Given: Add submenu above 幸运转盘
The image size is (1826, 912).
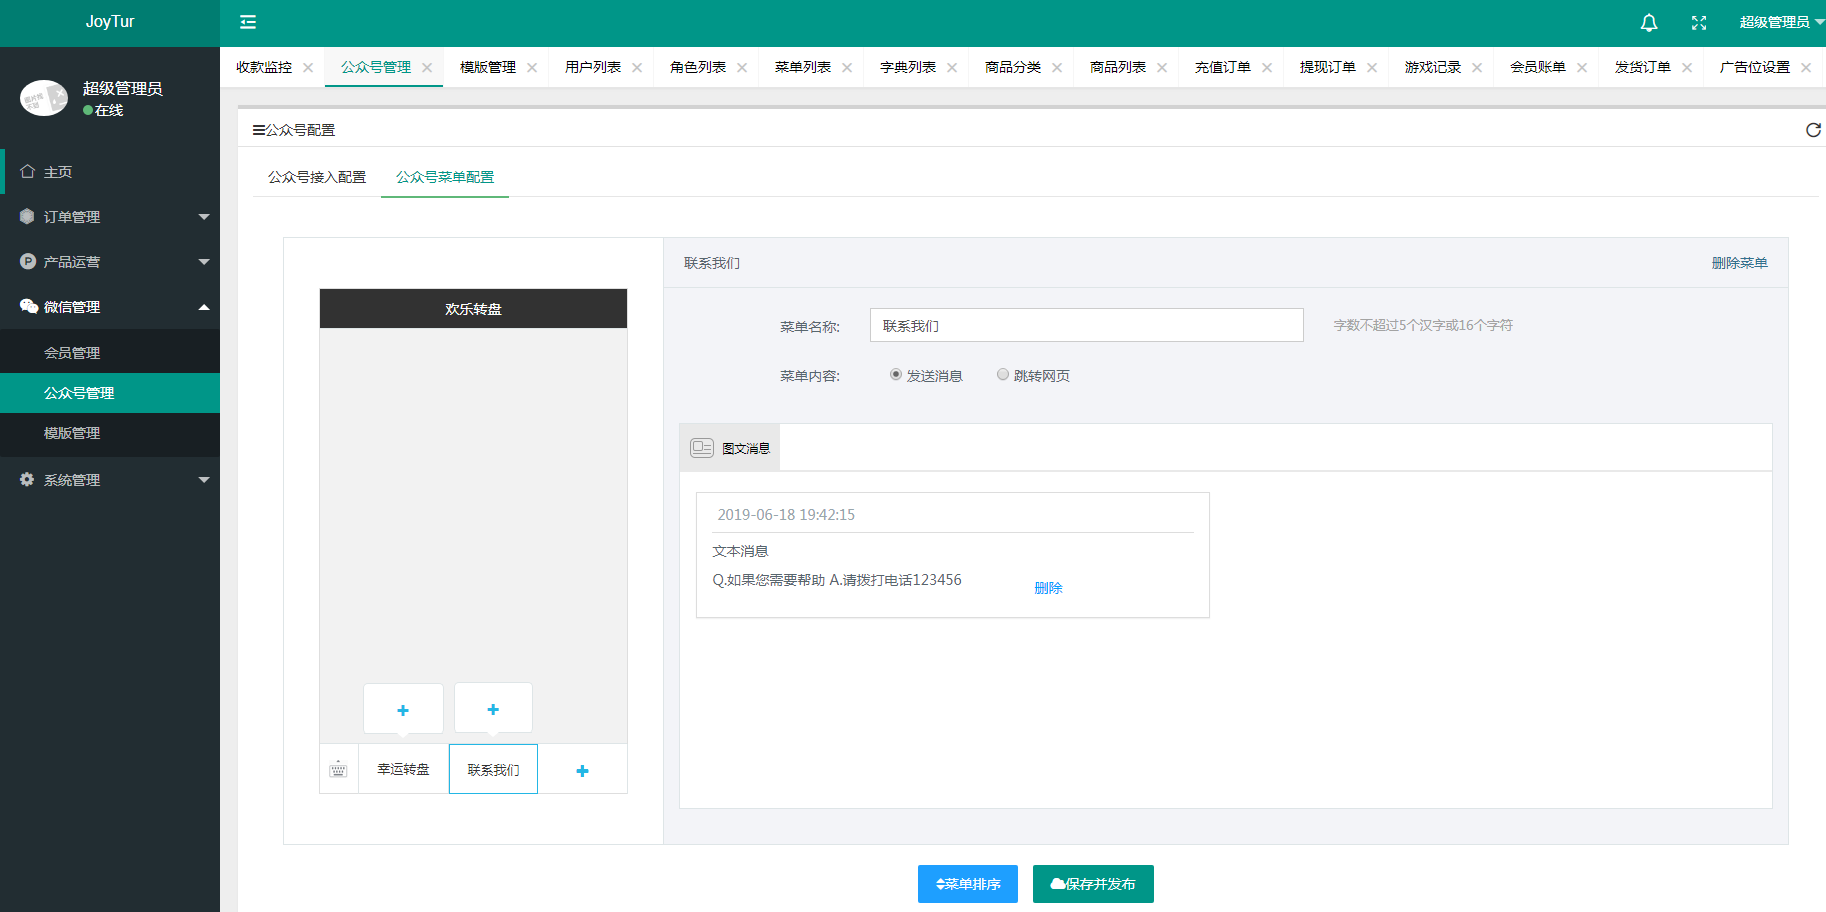Looking at the screenshot, I should pos(403,709).
